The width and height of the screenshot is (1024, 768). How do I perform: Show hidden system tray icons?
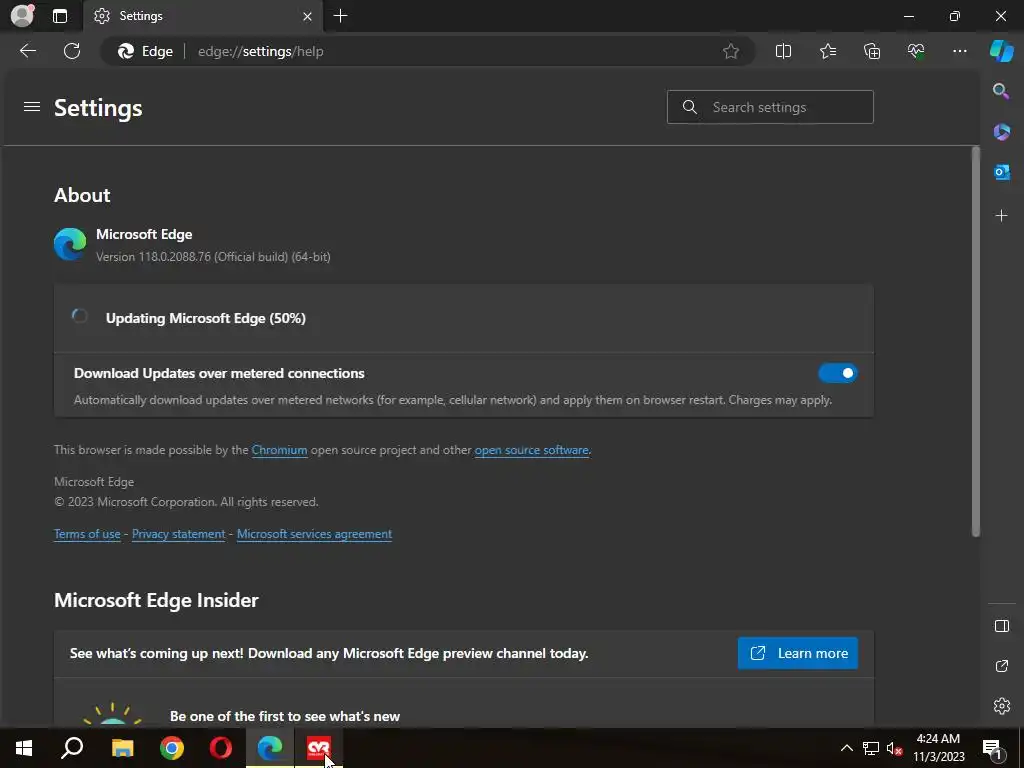click(x=846, y=748)
